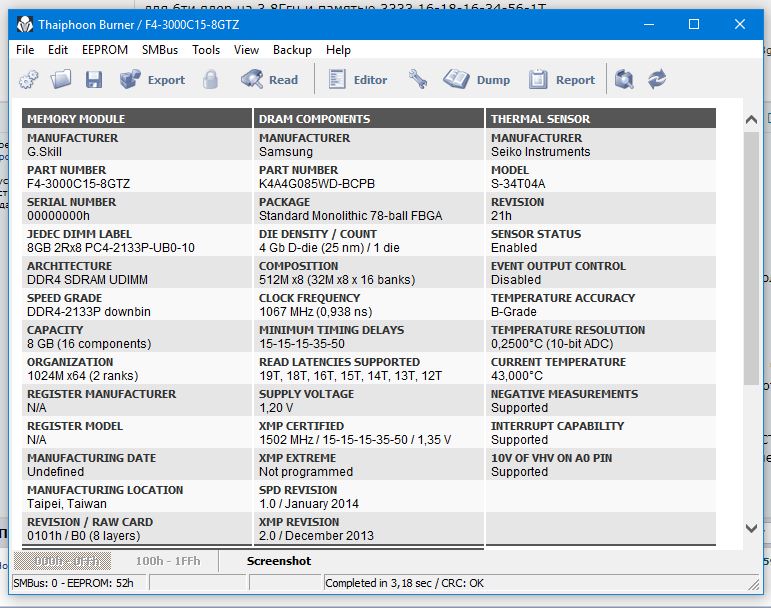Select the Screenshot tab
Screen dimensions: 771x608
(279, 561)
